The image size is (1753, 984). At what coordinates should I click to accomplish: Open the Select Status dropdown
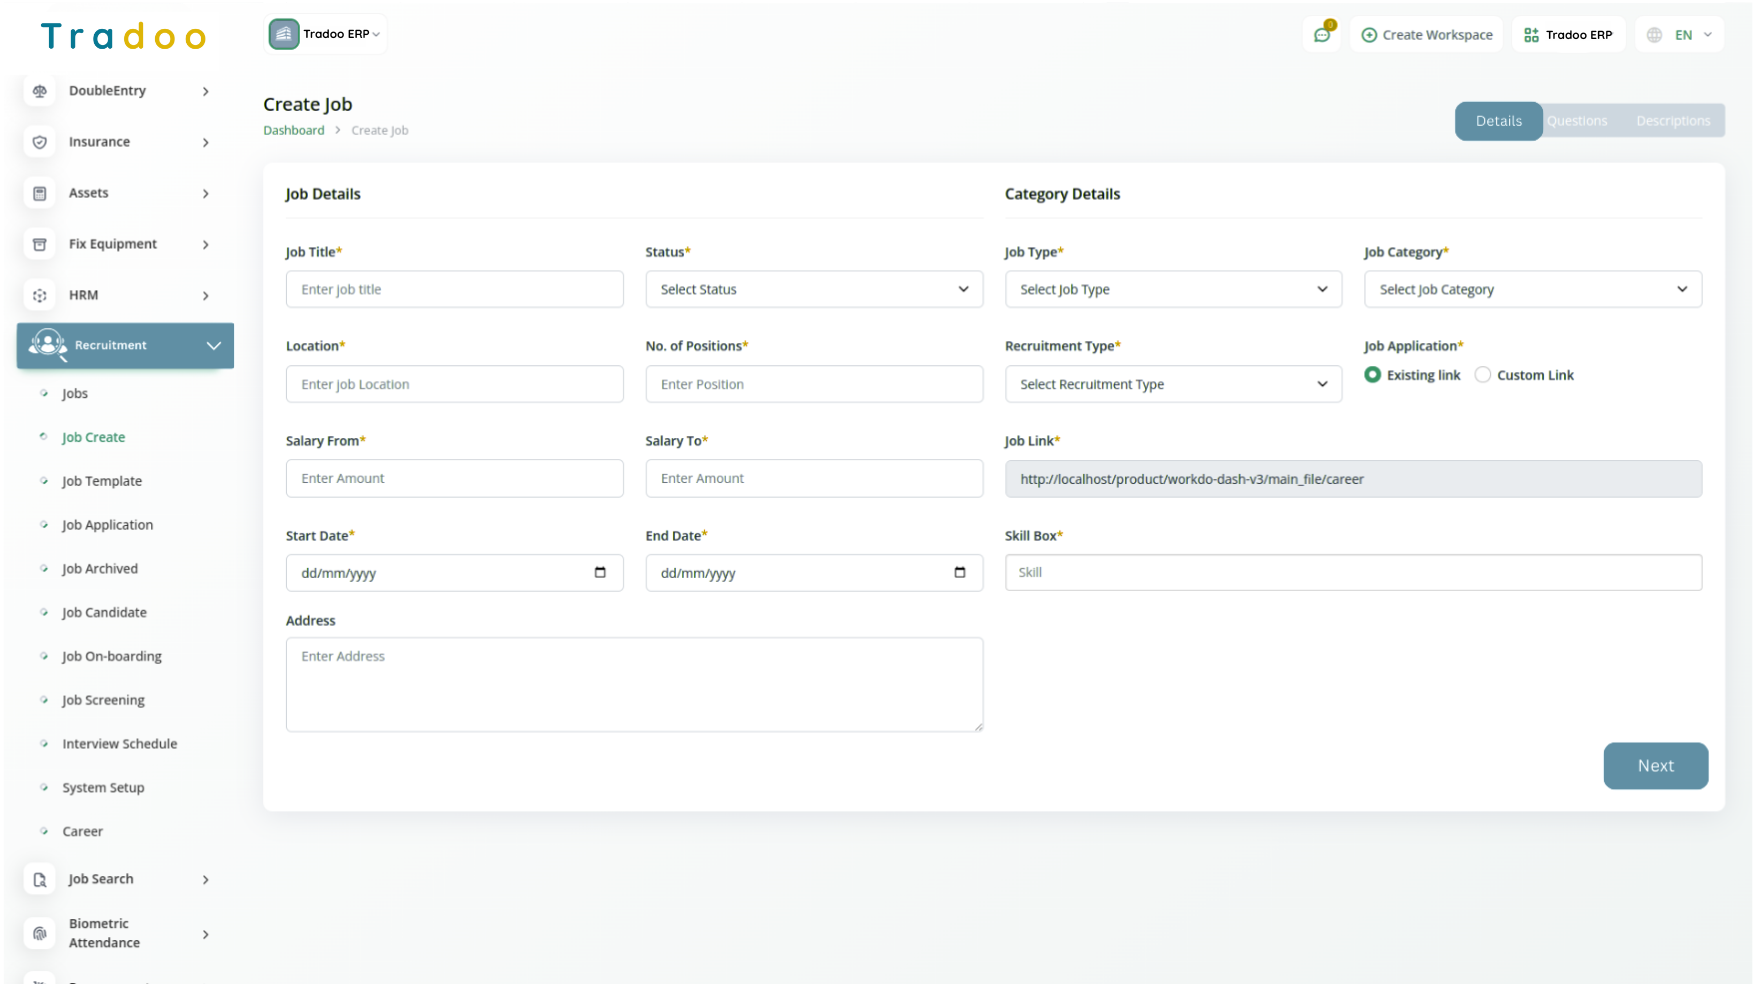[x=814, y=289]
